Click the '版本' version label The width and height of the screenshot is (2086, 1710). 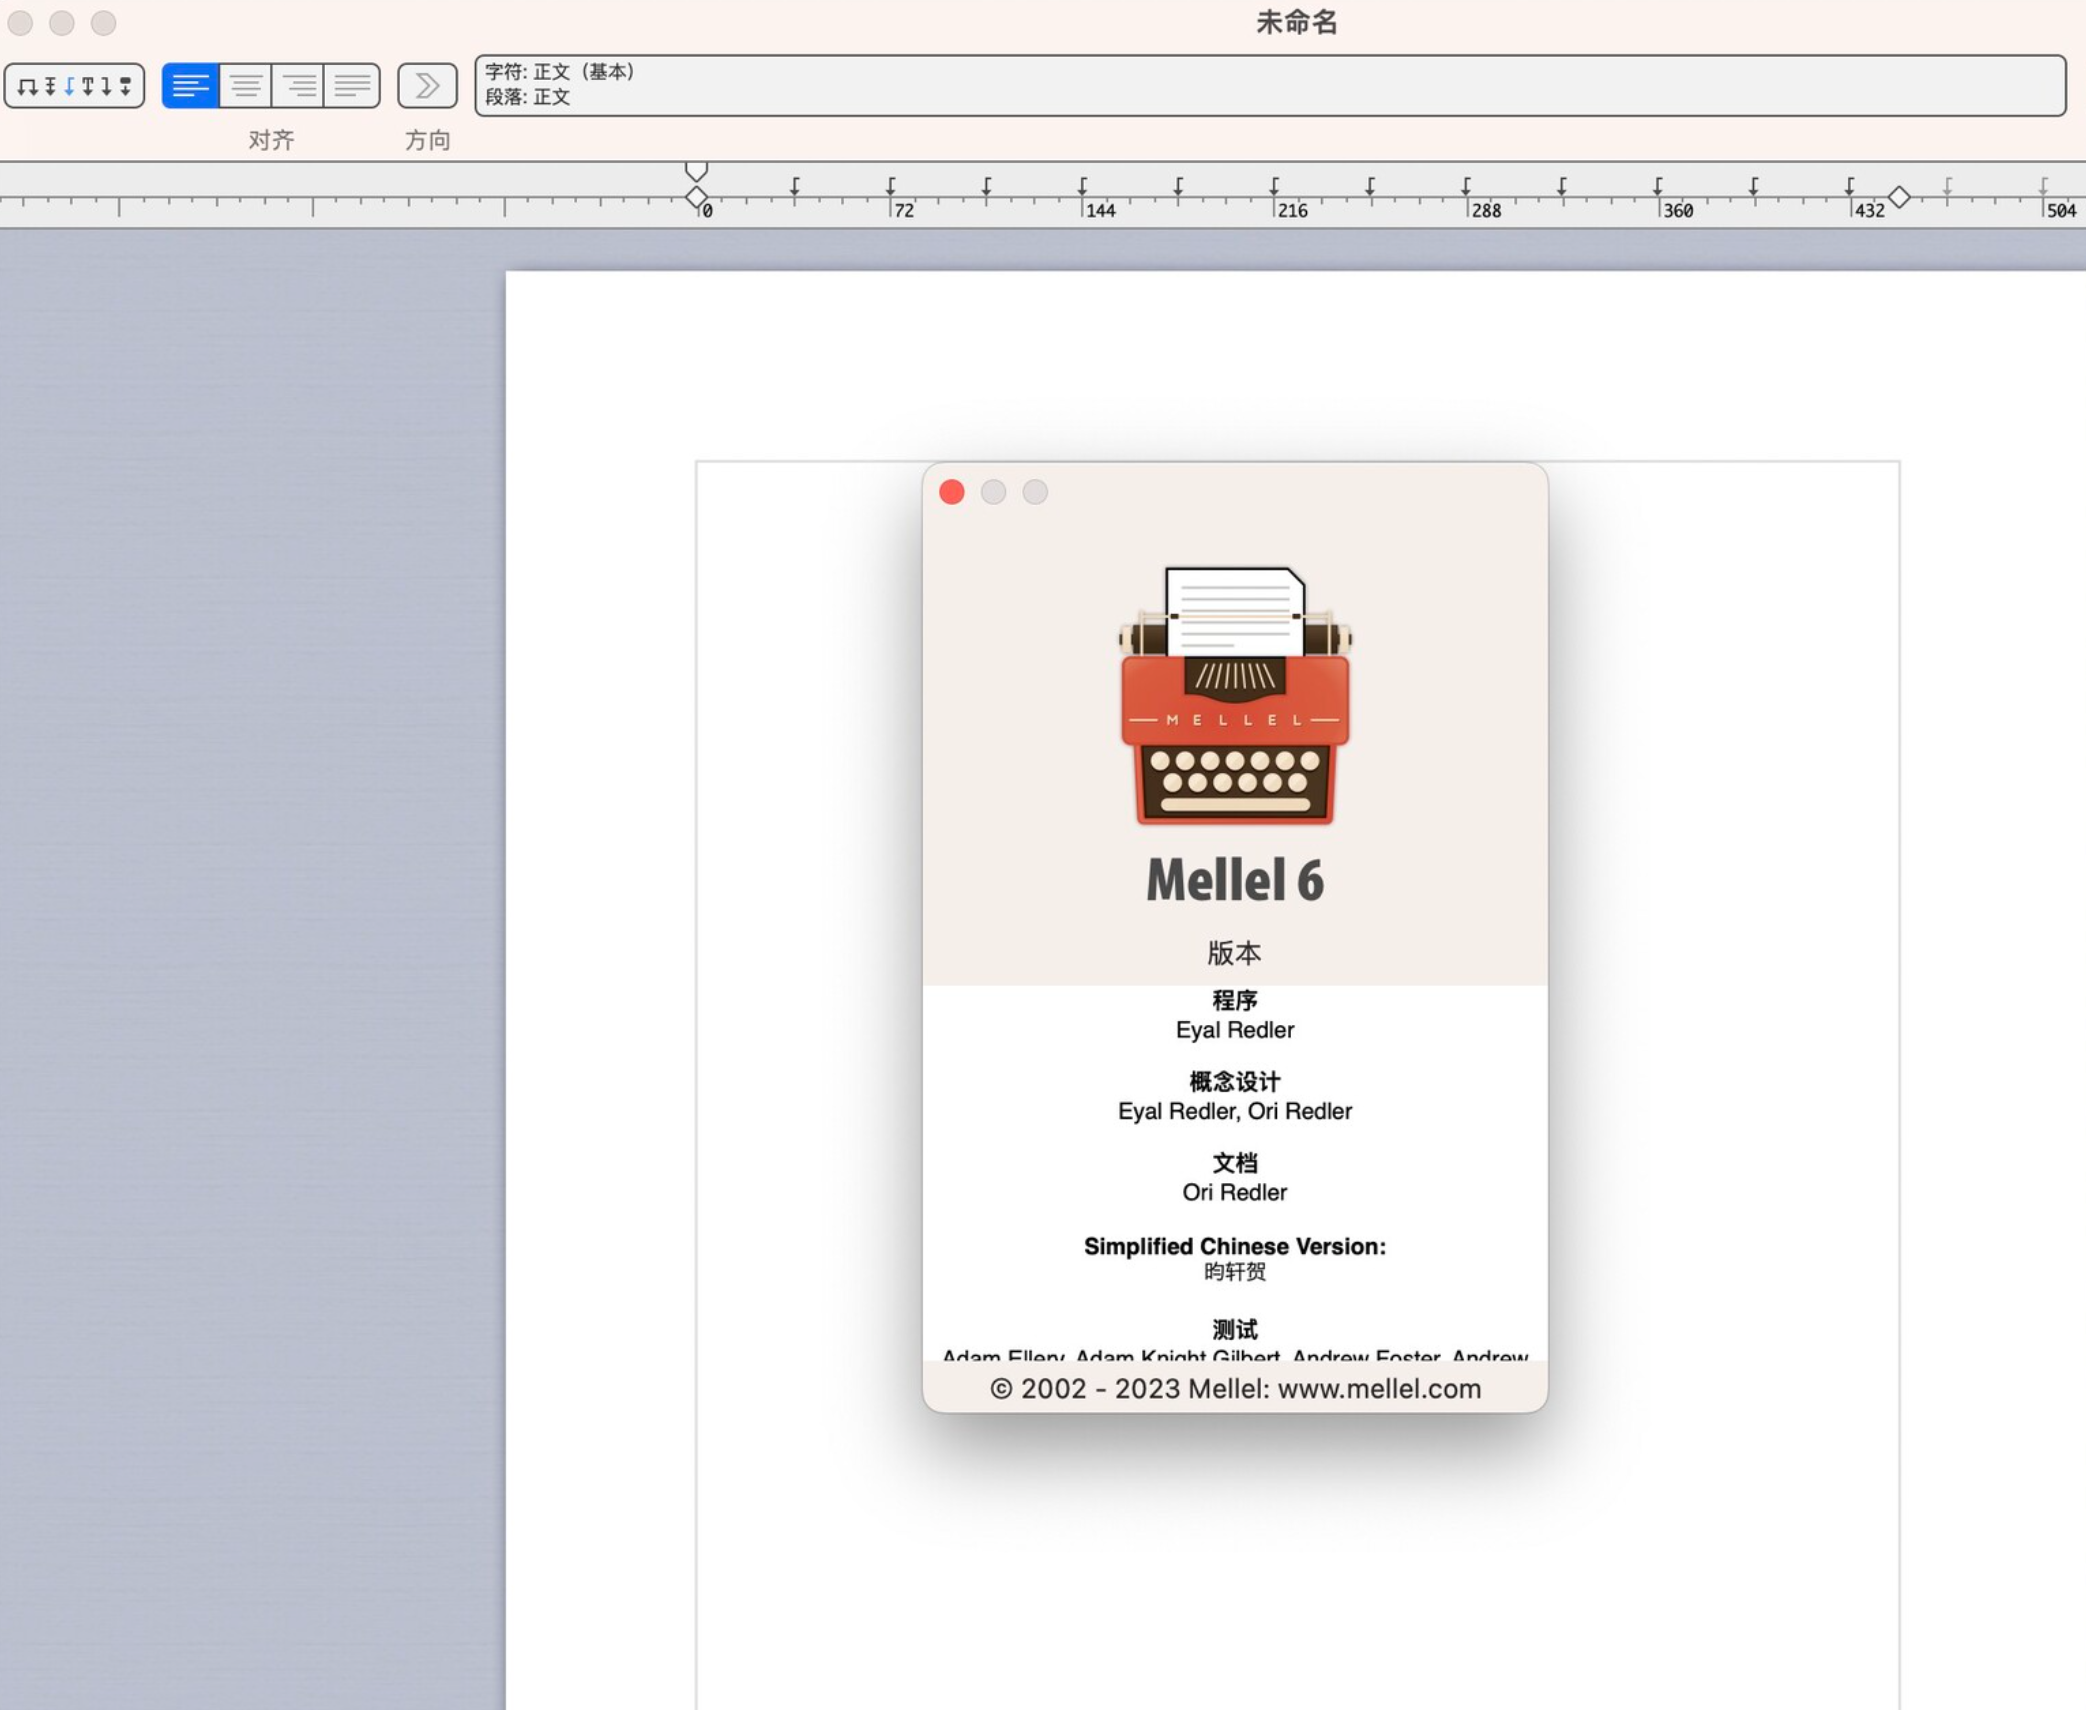pos(1235,953)
